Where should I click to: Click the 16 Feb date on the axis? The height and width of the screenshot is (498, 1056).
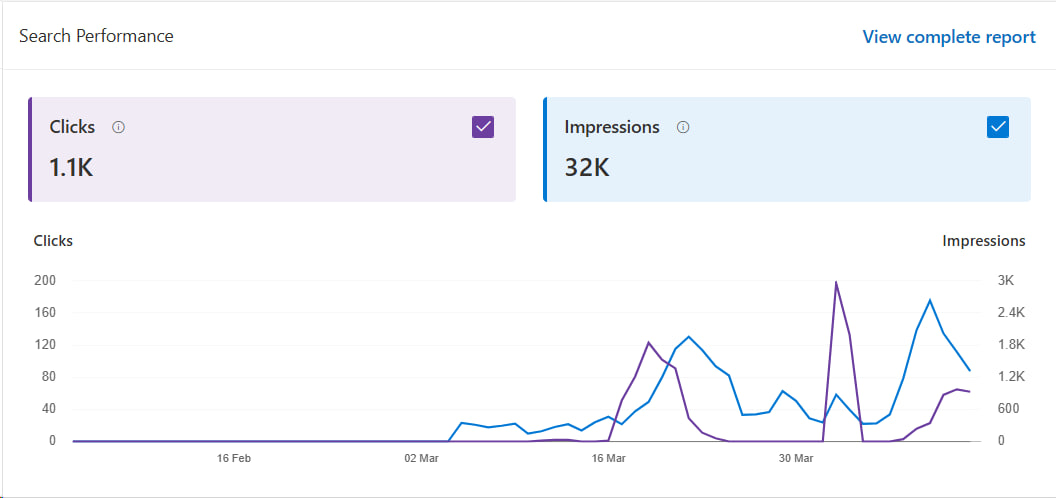[233, 458]
